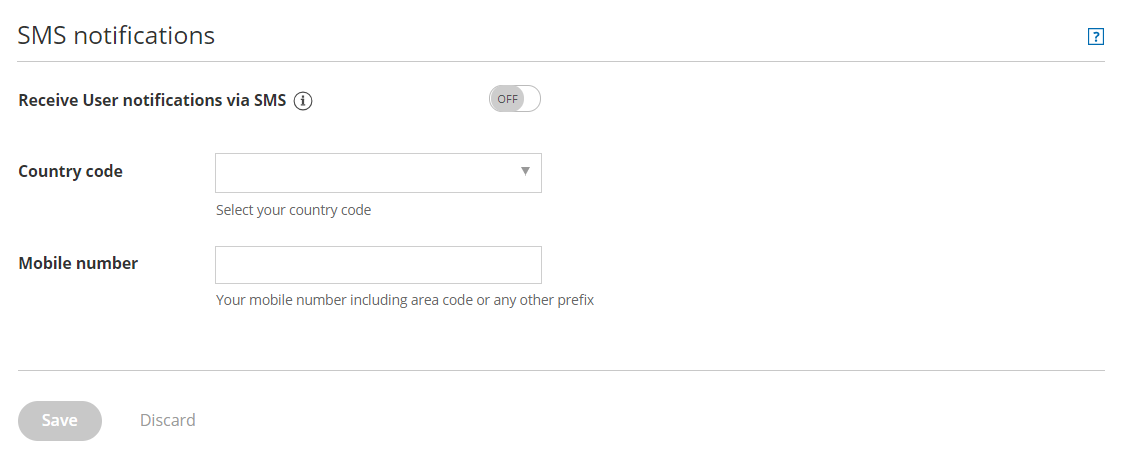Focus the Mobile number input field

[x=378, y=265]
